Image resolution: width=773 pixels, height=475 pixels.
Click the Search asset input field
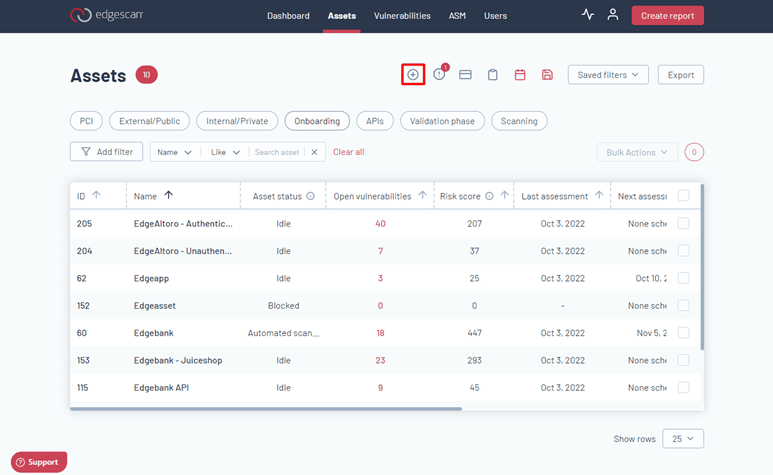[277, 152]
